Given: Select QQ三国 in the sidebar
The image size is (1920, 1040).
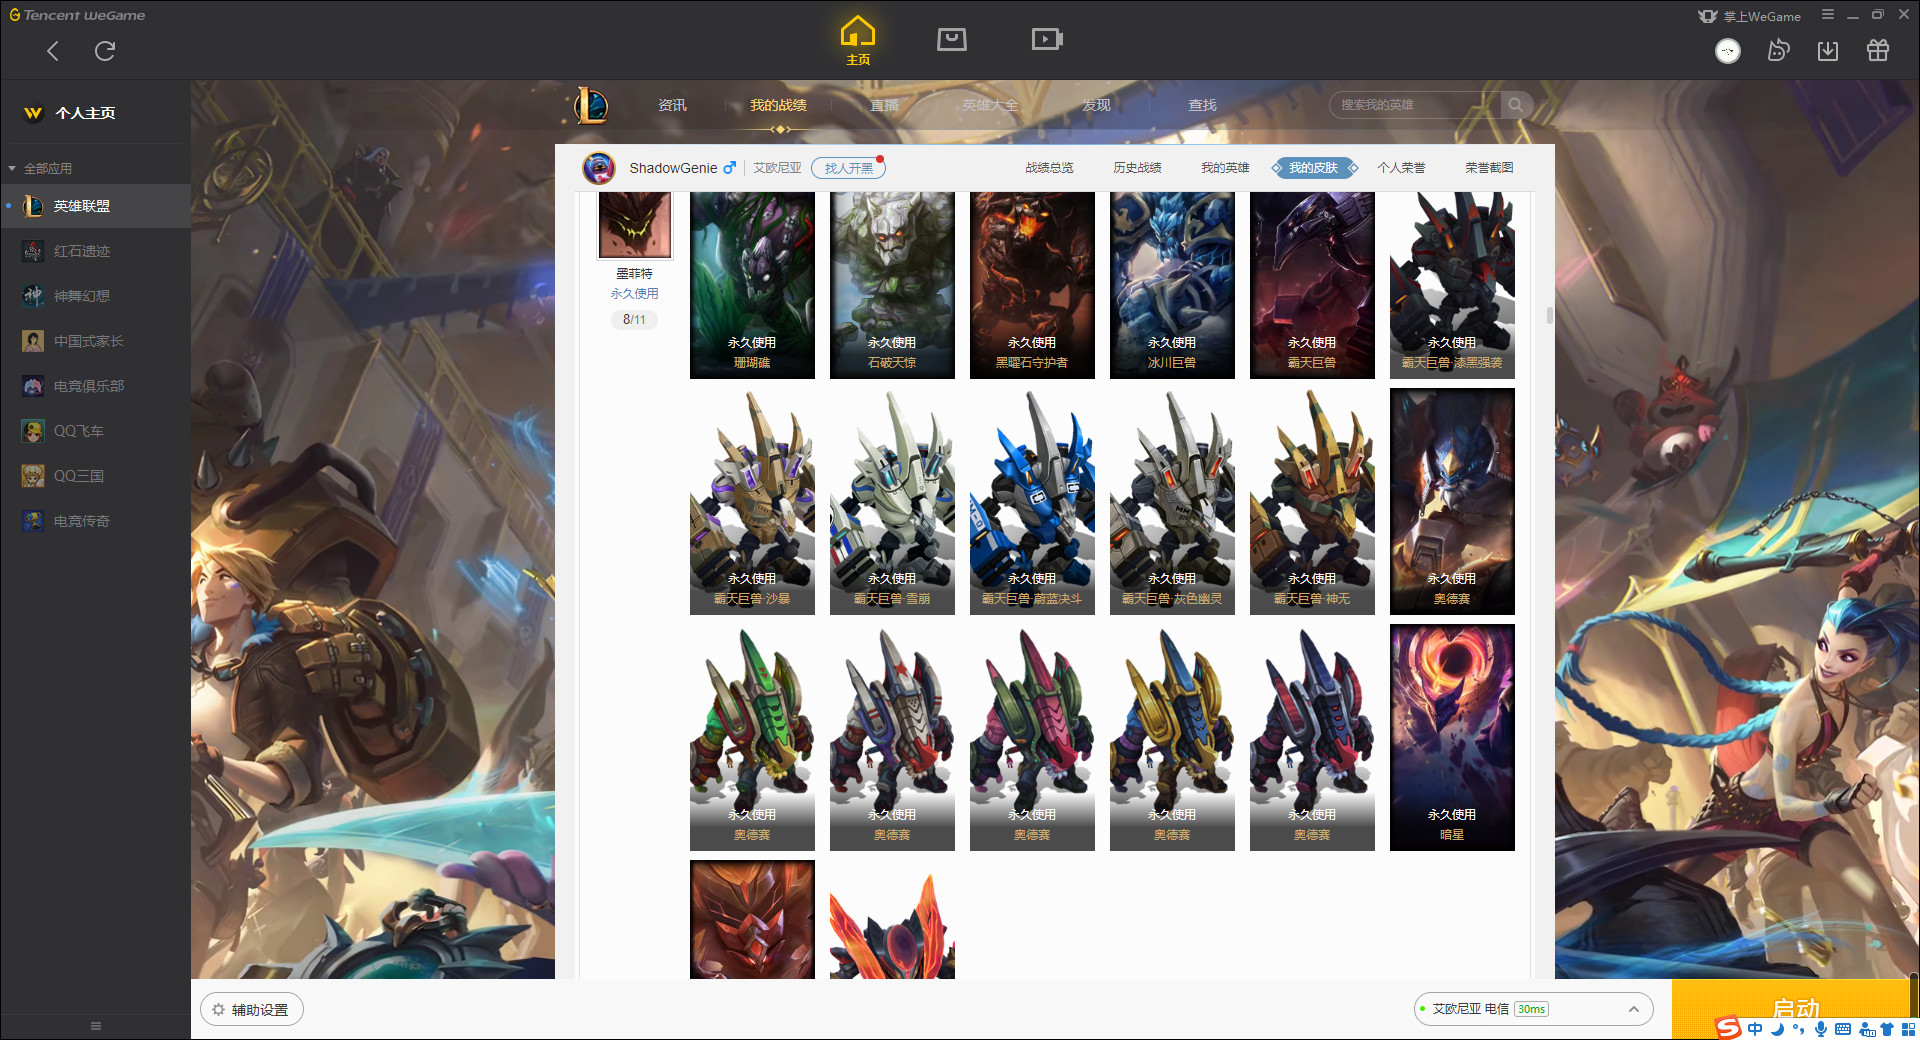Looking at the screenshot, I should pos(95,476).
